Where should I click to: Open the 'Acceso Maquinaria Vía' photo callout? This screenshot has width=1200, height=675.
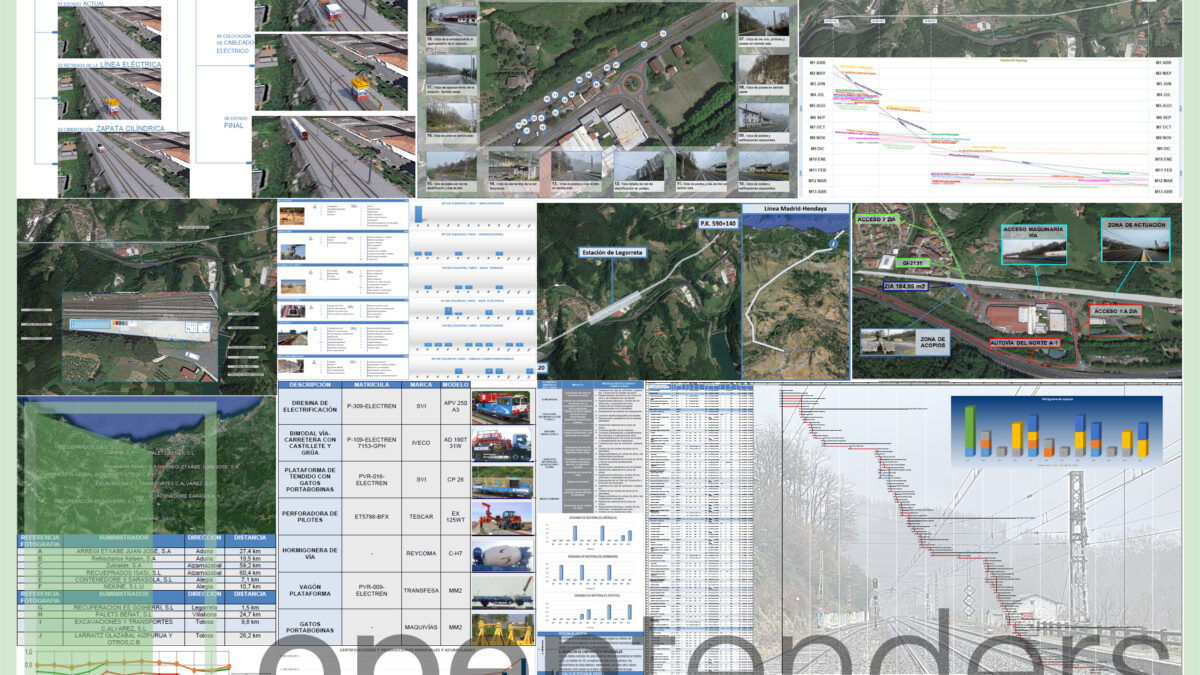tap(1033, 244)
